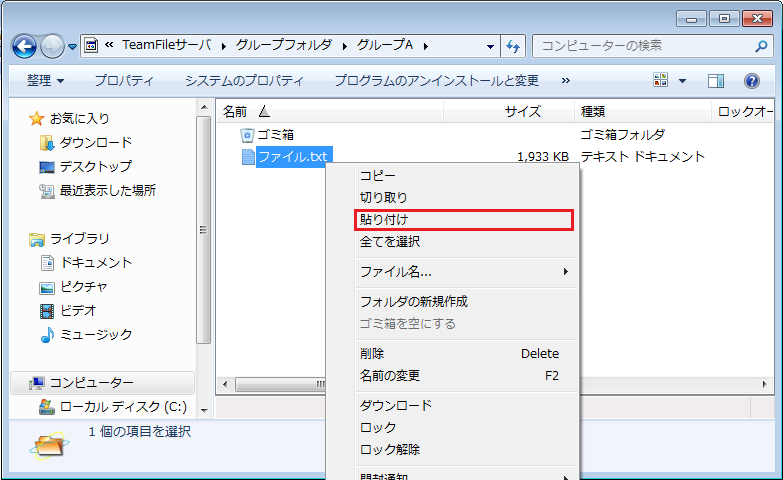This screenshot has width=783, height=480.
Task: Expand the 整理 dropdown menu
Action: 46,80
